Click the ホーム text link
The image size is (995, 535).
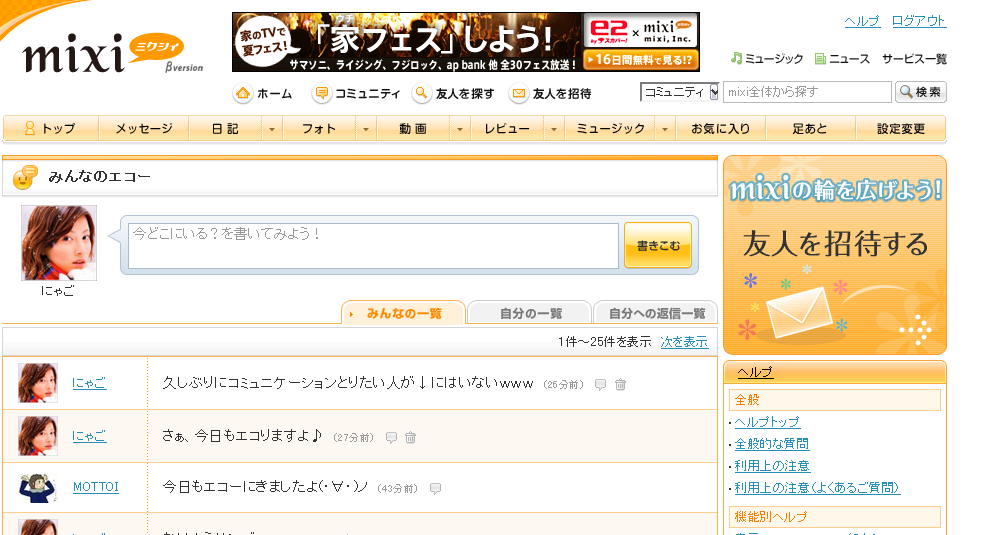click(x=274, y=94)
